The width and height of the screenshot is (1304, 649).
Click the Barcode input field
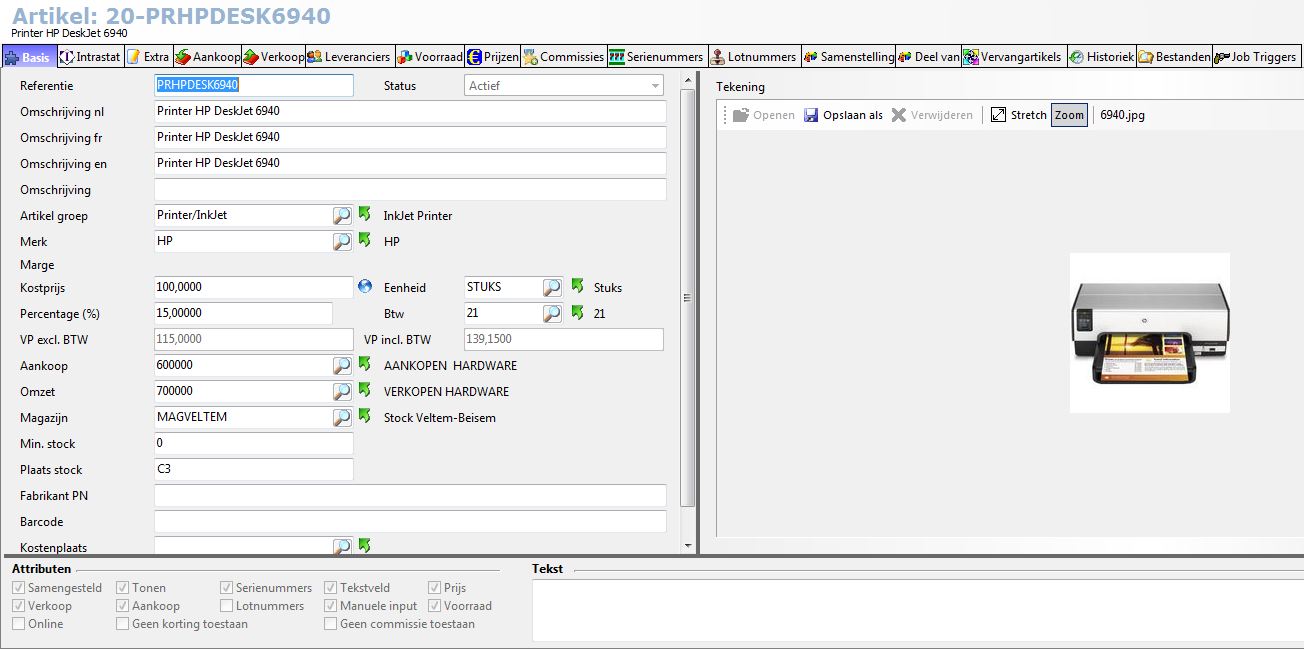pos(410,522)
